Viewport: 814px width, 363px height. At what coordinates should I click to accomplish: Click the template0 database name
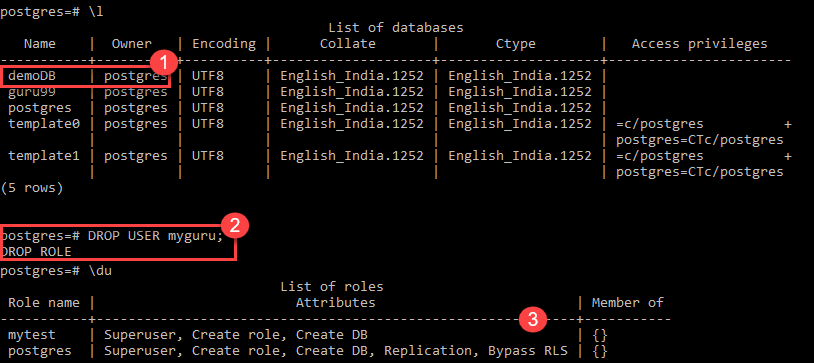point(44,124)
